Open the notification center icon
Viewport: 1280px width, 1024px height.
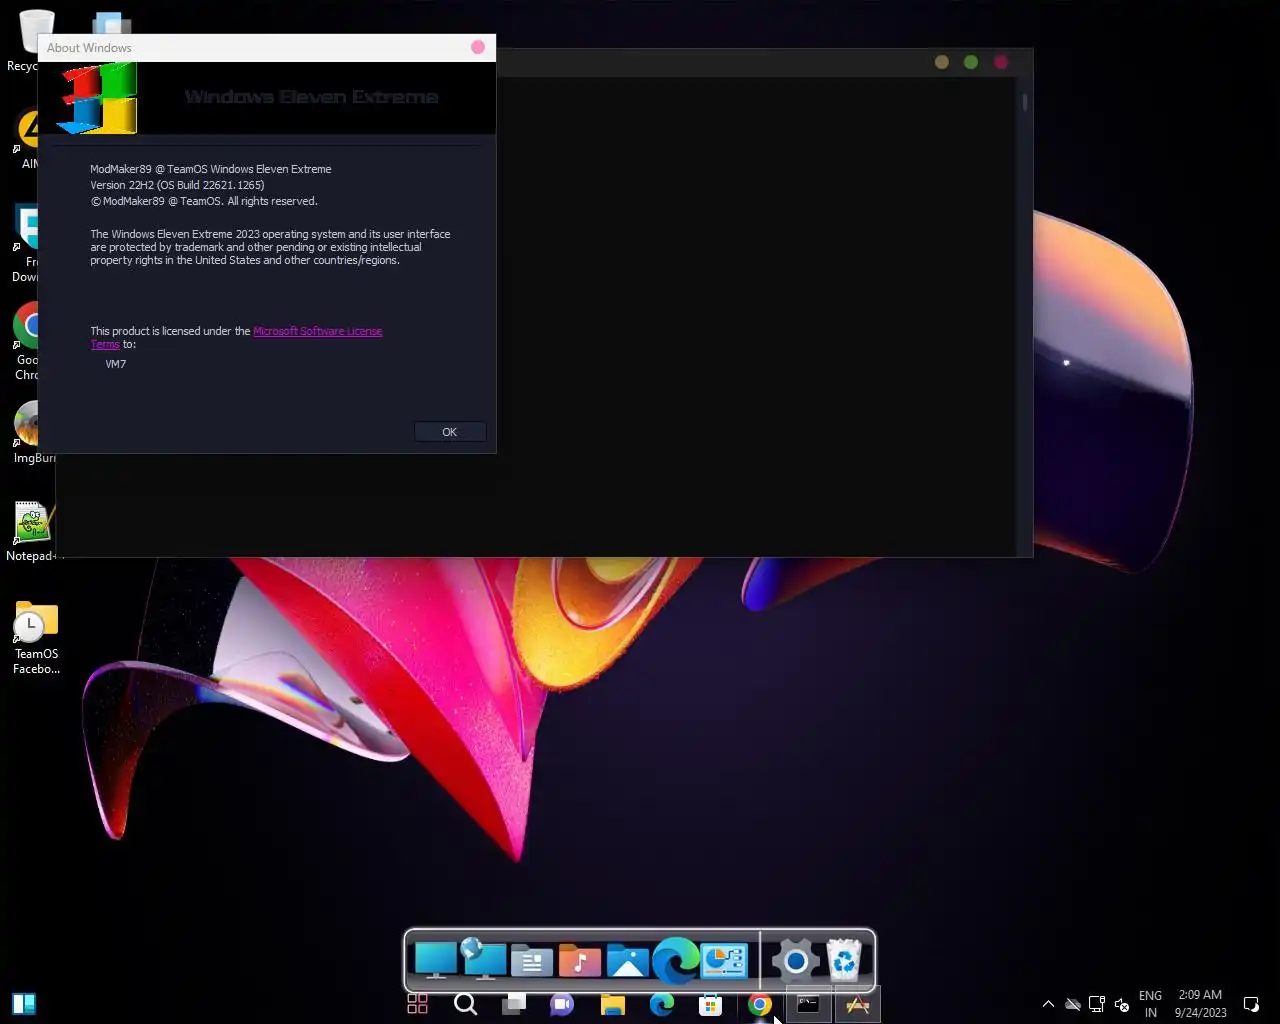[x=1251, y=1004]
